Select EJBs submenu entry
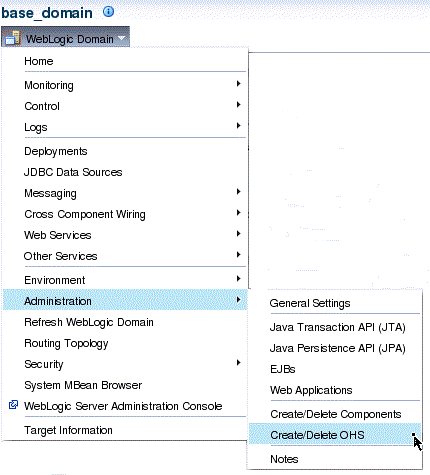This screenshot has width=430, height=475. pyautogui.click(x=283, y=369)
